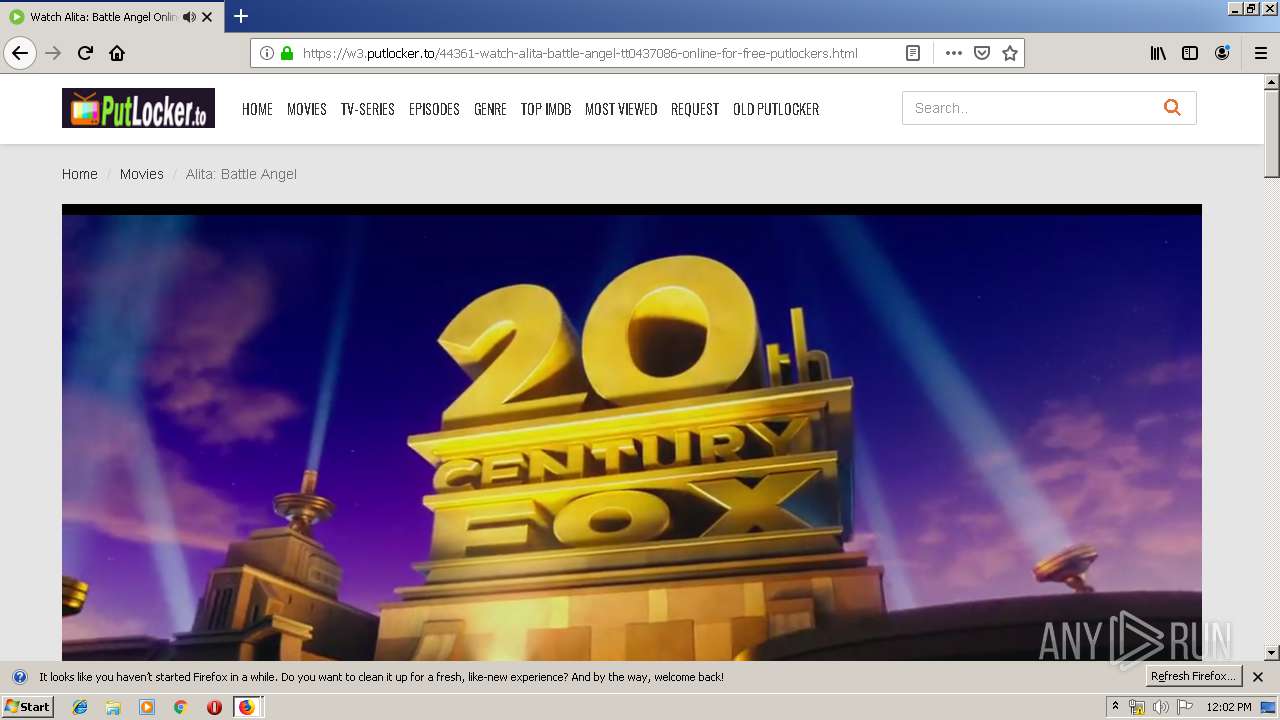Image resolution: width=1280 pixels, height=720 pixels.
Task: Open page actions three-dot menu
Action: (954, 53)
